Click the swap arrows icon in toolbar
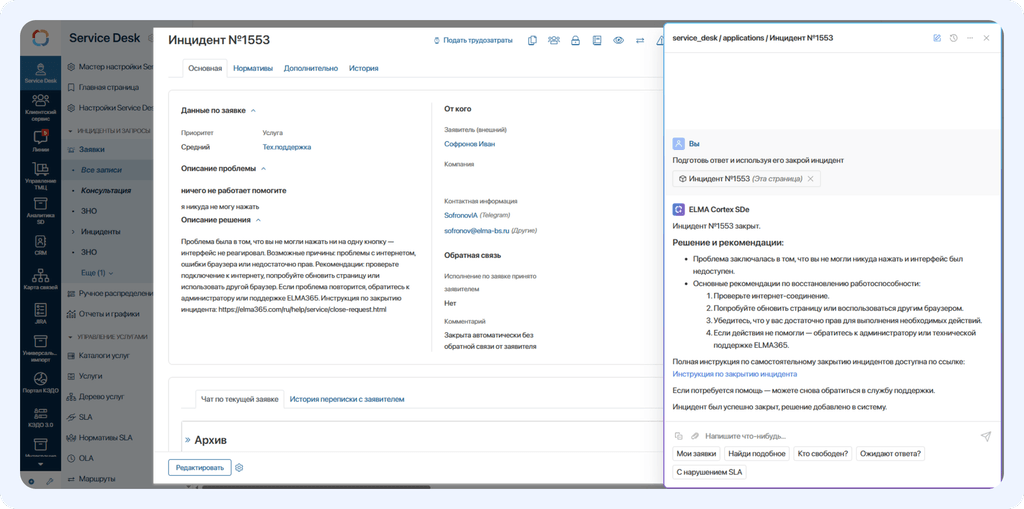The width and height of the screenshot is (1024, 509). point(640,41)
